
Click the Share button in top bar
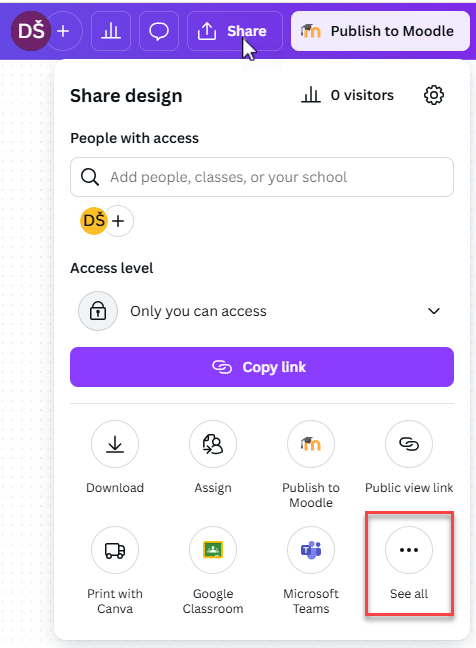pyautogui.click(x=235, y=31)
